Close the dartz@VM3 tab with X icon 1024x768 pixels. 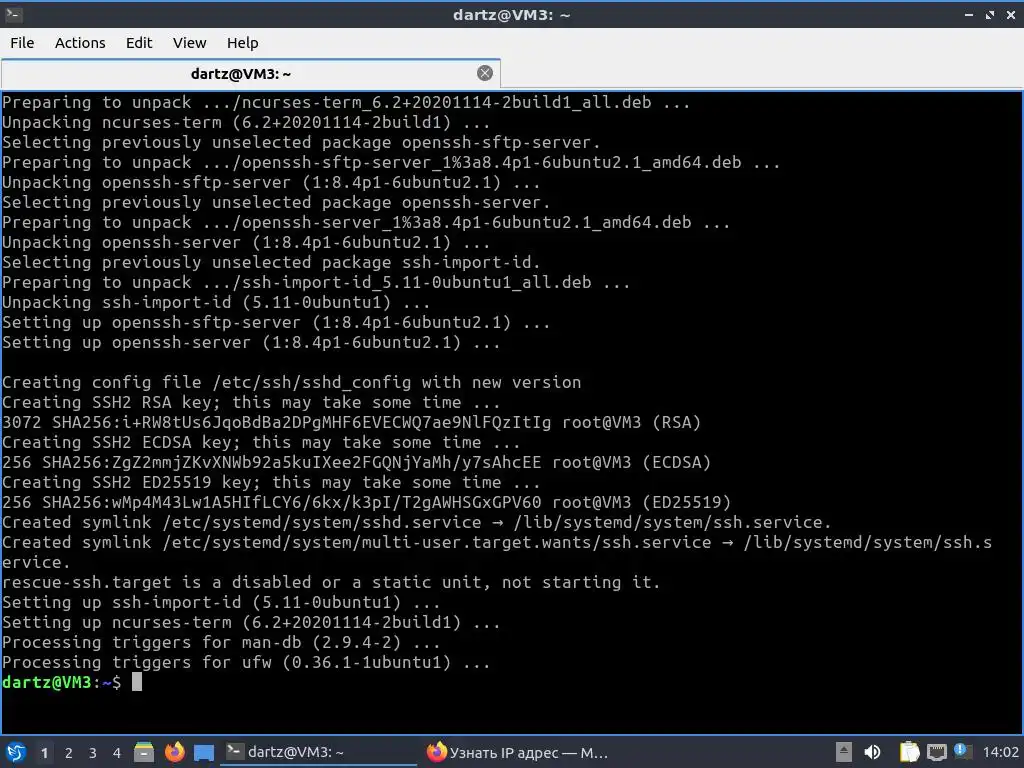[485, 73]
